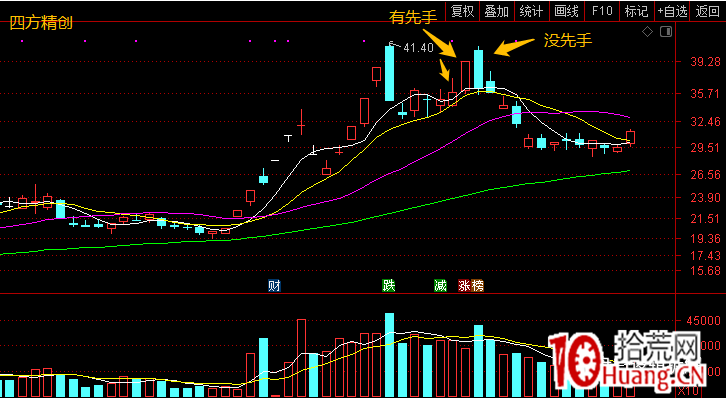Click the 复权 toolbar button

click(463, 11)
